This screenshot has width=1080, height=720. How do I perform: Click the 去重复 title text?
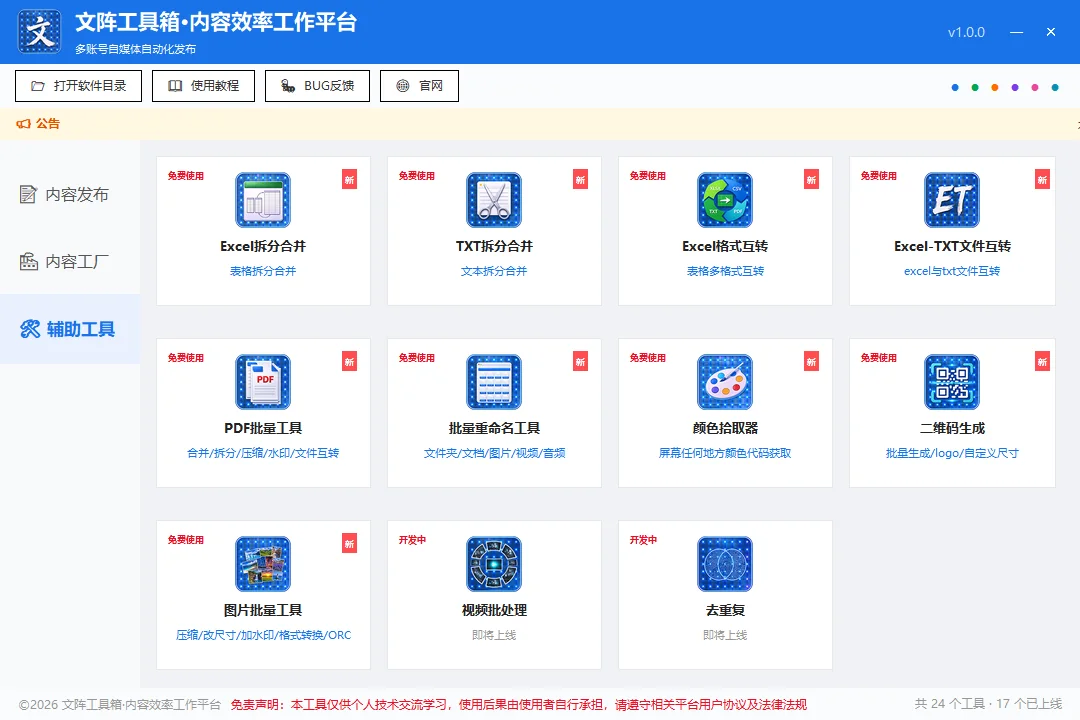point(725,610)
